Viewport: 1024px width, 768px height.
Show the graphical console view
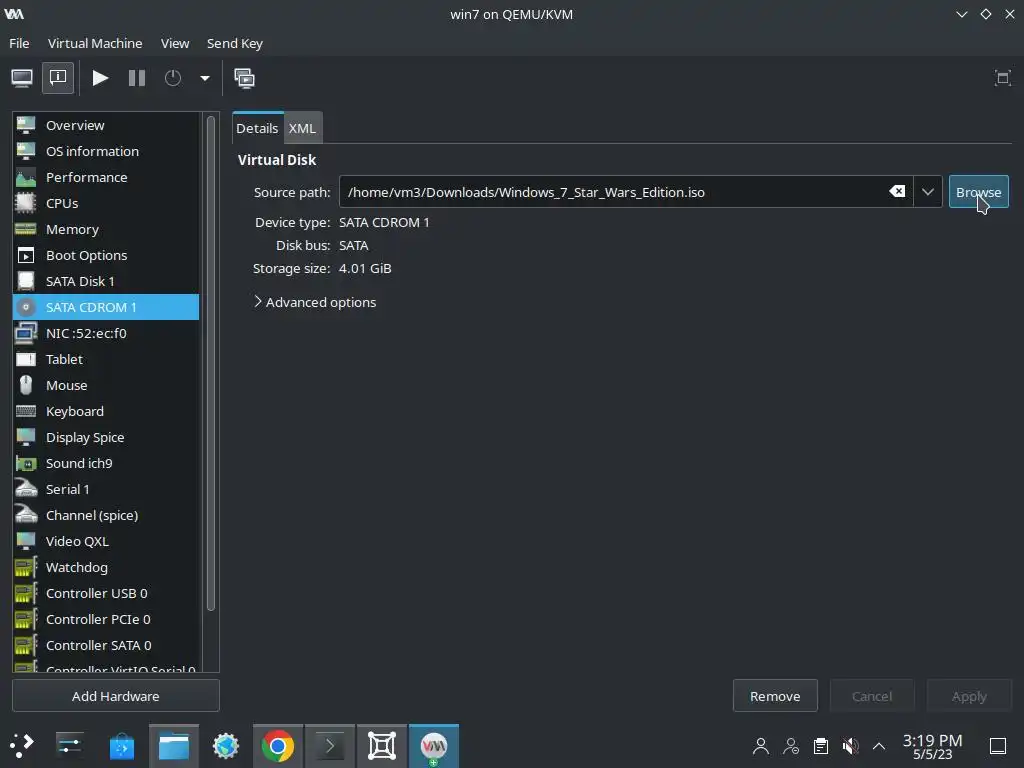pyautogui.click(x=22, y=78)
